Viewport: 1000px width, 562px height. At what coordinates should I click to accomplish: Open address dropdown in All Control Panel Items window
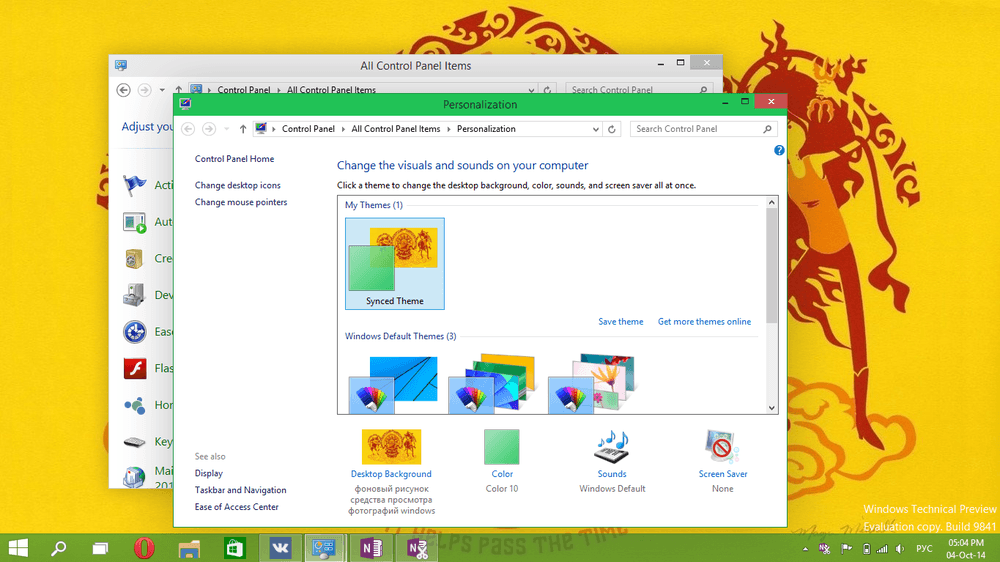click(x=531, y=90)
